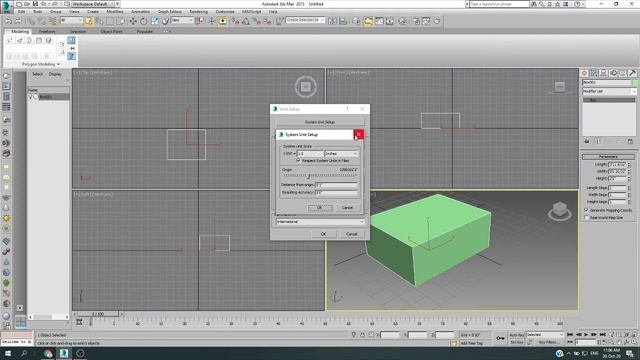
Task: Click Cancel in System Unit Setup dialog
Action: click(x=347, y=208)
